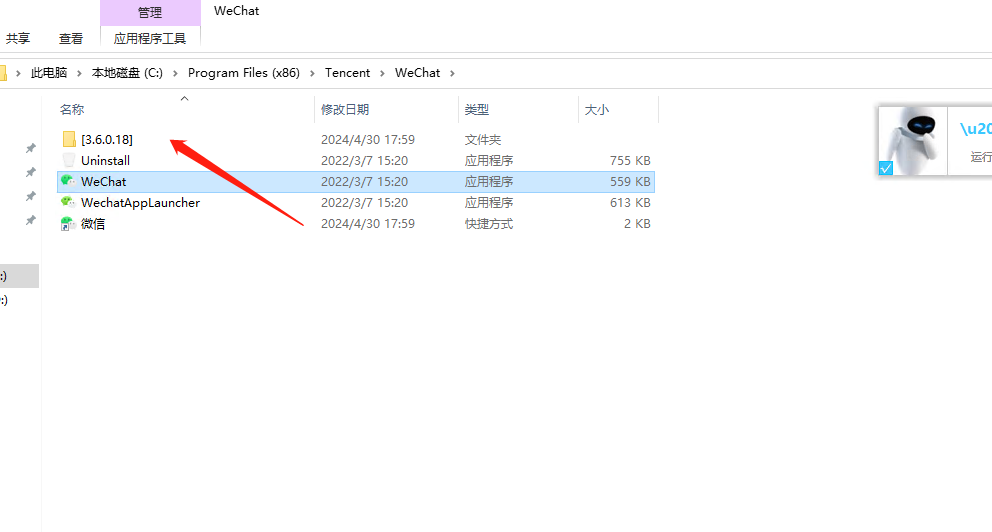
Task: Open the [3.6.0.18] folder icon
Action: [69, 139]
